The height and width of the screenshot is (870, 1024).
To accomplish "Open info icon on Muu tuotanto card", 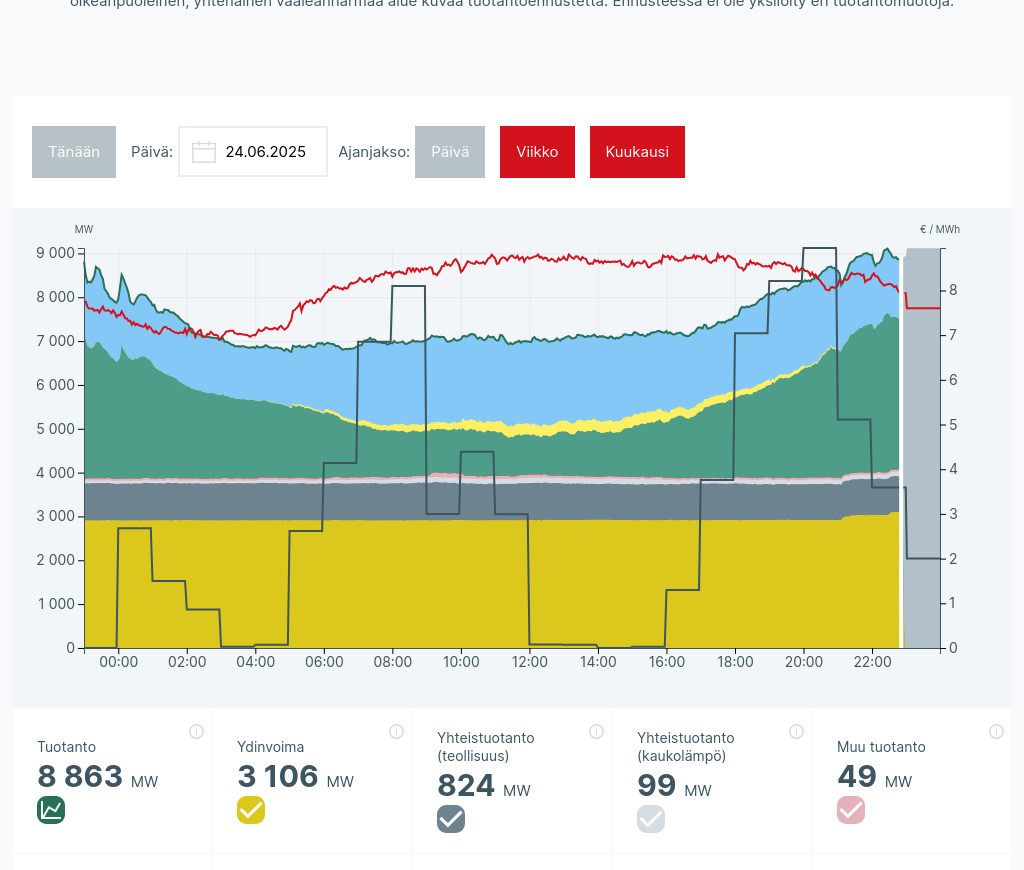I will pos(996,732).
